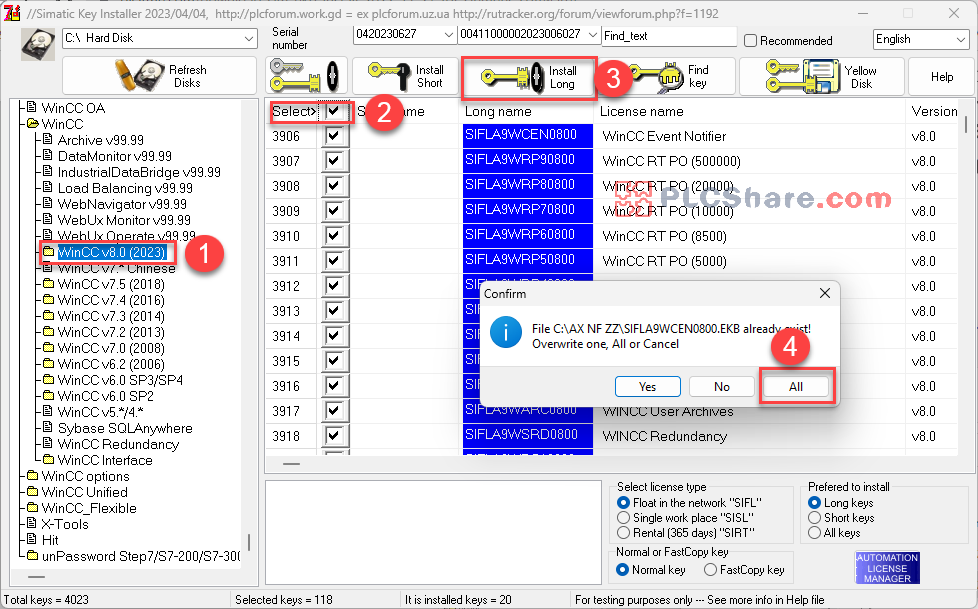Open the Automation License Manager icon

[x=887, y=568]
